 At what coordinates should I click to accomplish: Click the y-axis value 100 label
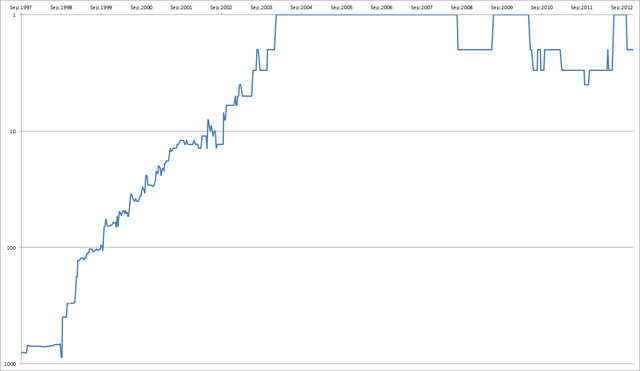coord(12,248)
